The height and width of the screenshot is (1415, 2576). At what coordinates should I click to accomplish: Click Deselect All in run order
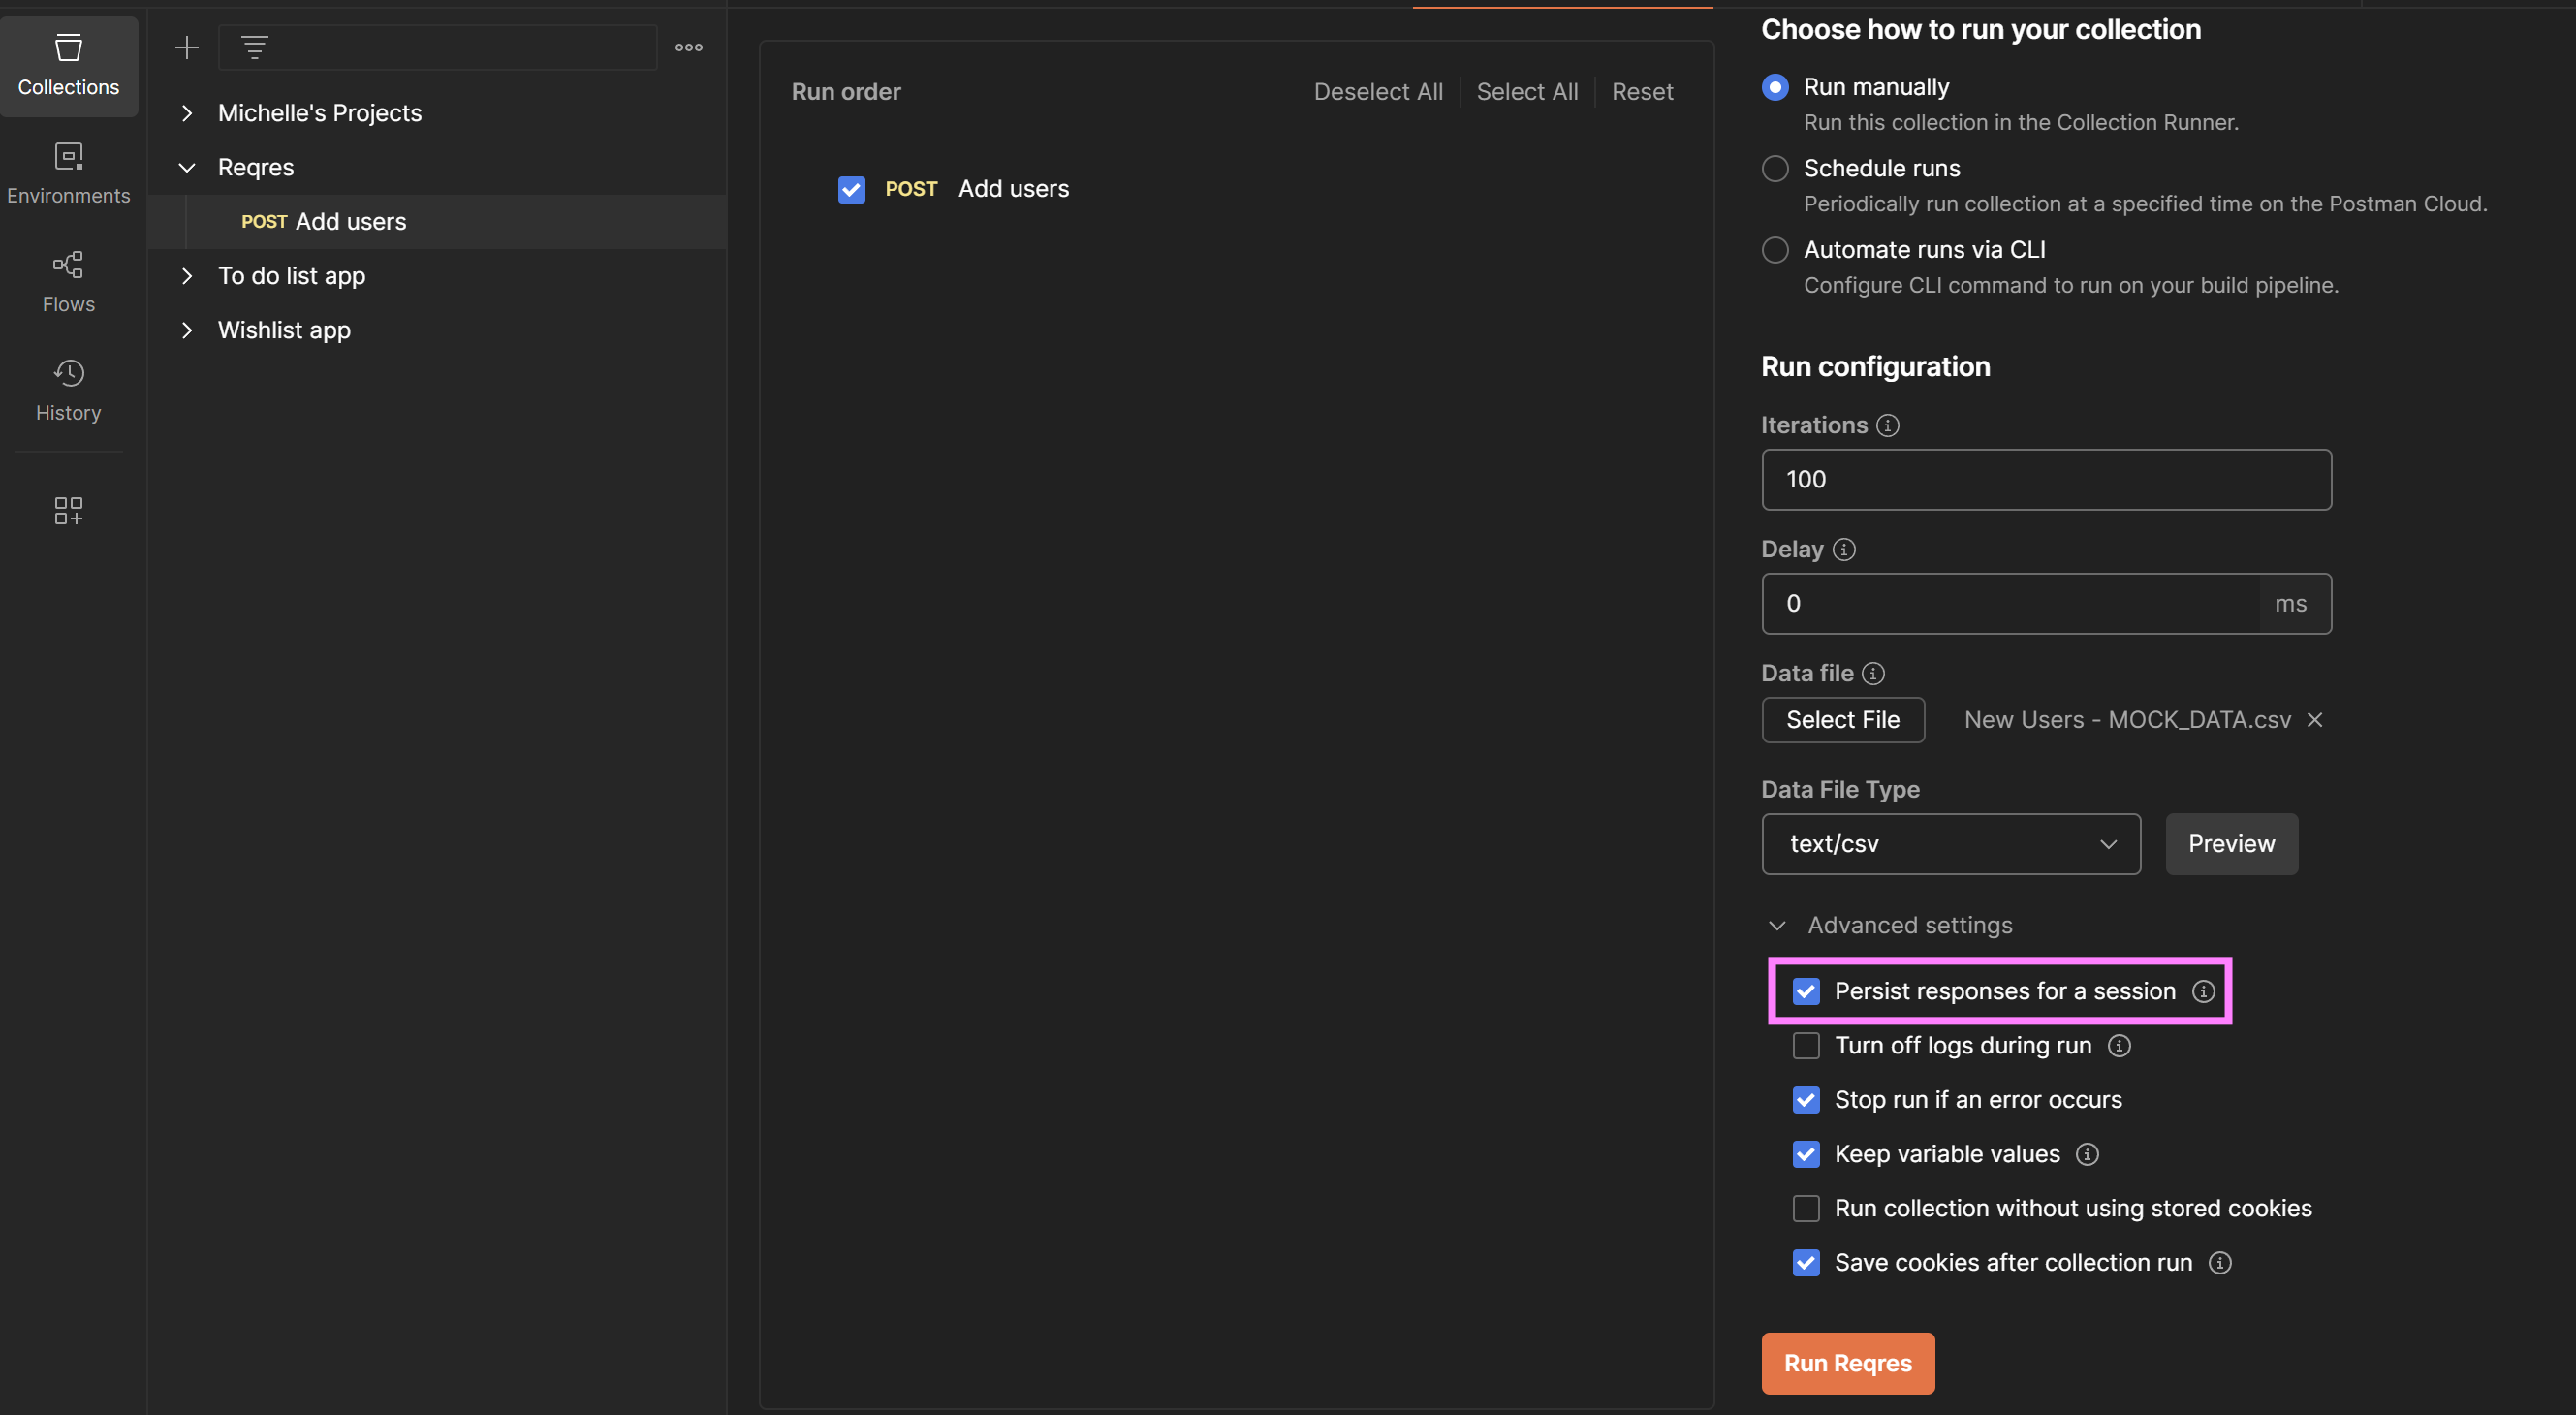[1377, 92]
